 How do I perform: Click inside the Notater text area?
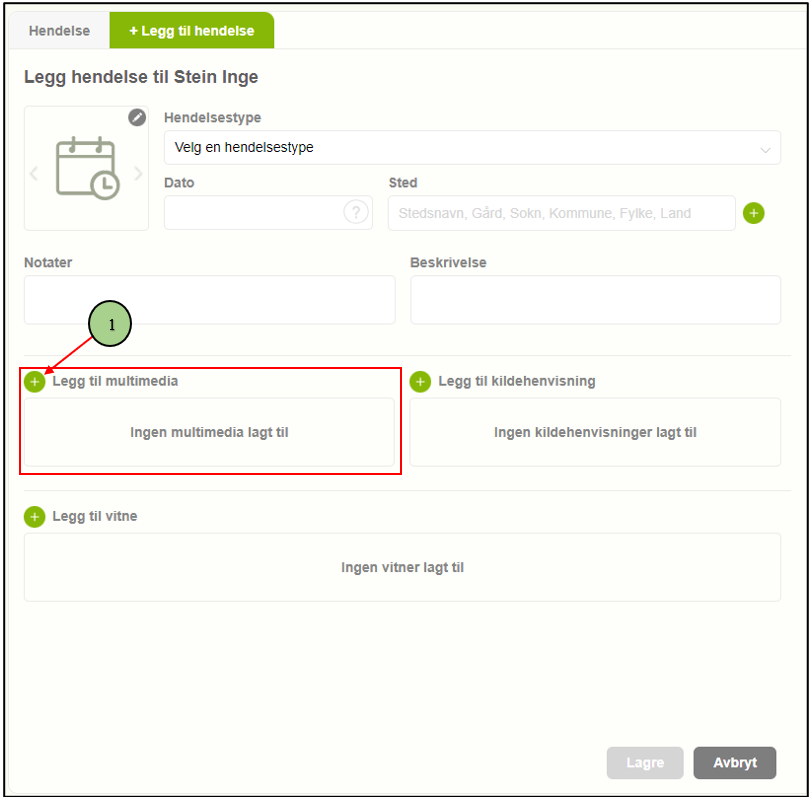click(x=209, y=300)
